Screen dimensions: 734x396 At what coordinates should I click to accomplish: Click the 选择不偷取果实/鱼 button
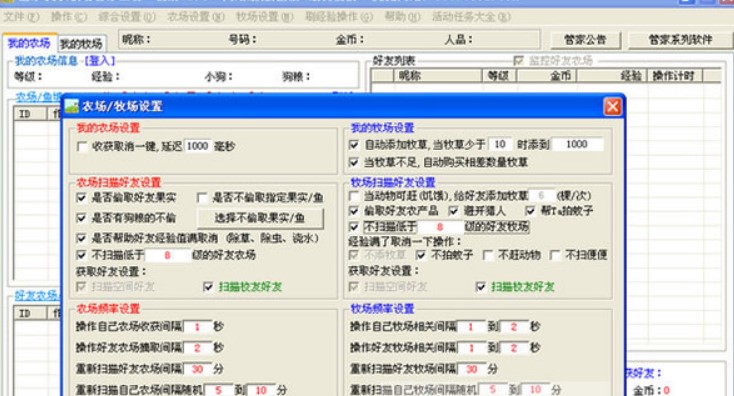[x=260, y=218]
